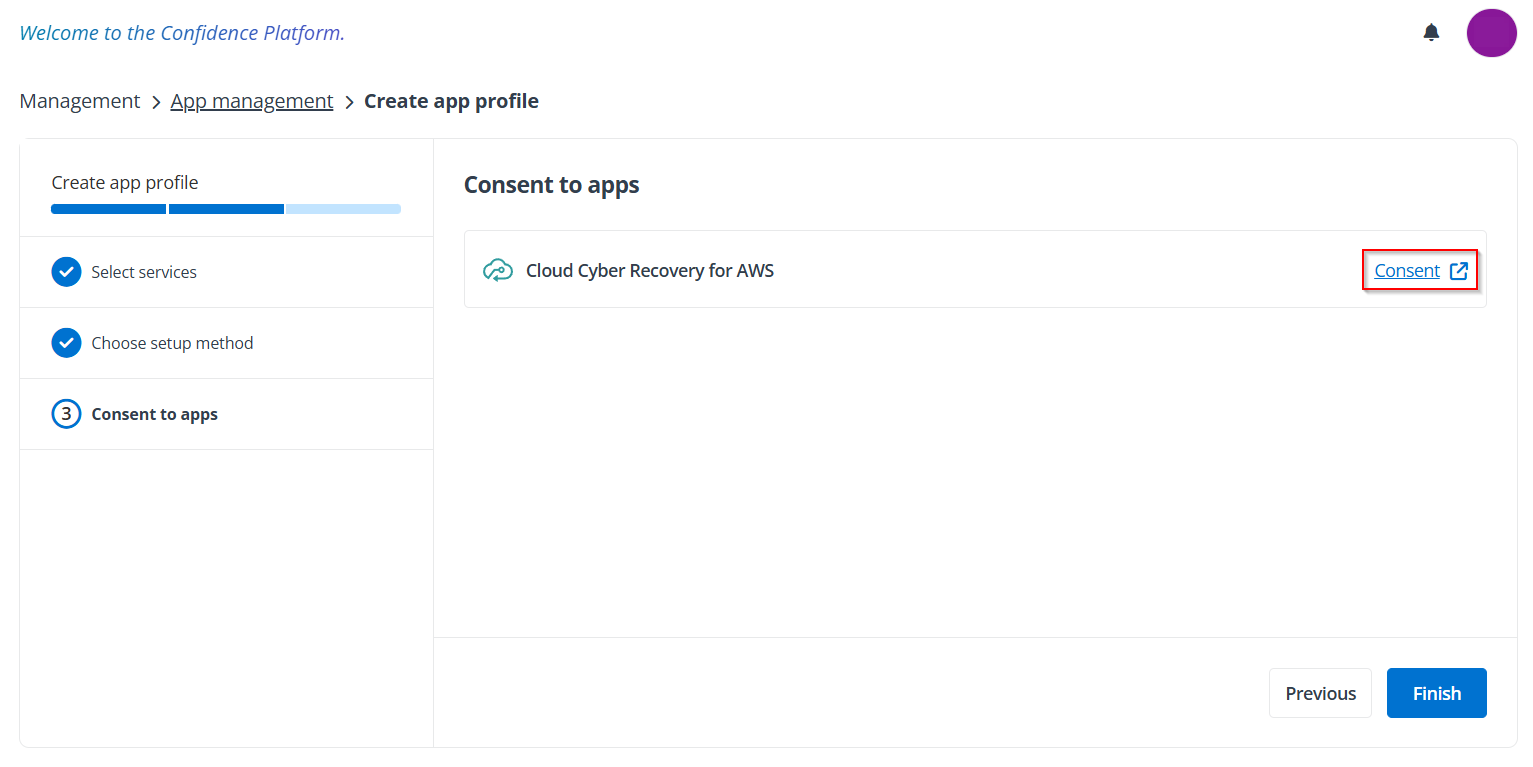Click the Management breadcrumb item
This screenshot has height=767, width=1533.
80,101
